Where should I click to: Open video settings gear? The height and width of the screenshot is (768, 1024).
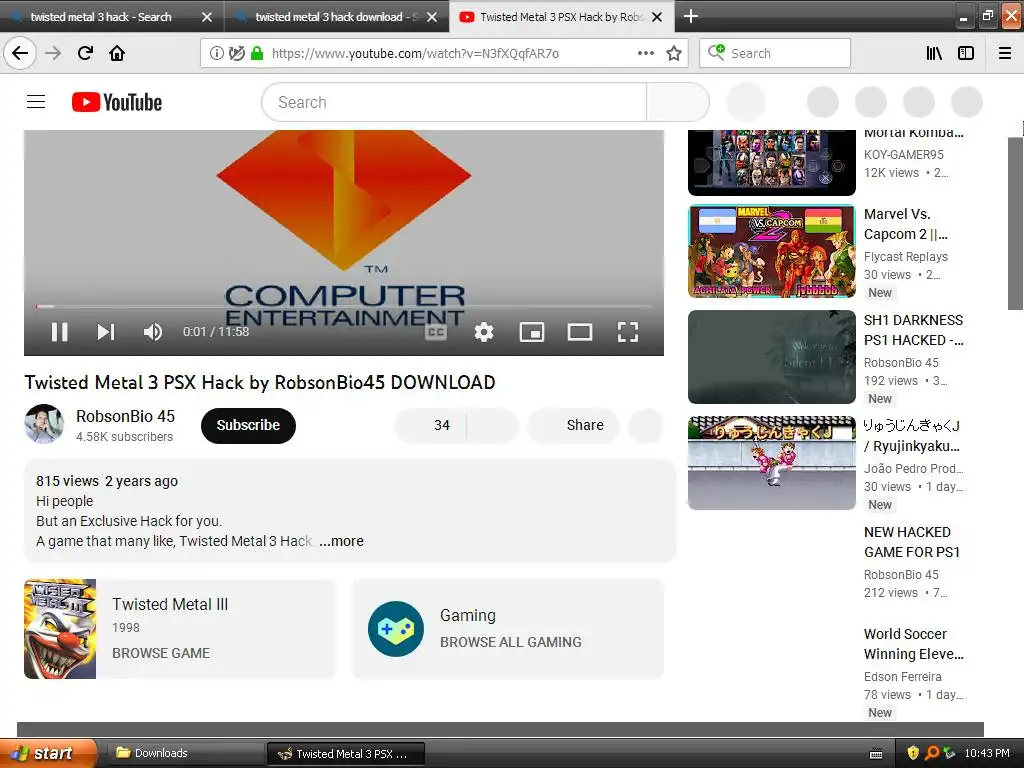coord(484,332)
